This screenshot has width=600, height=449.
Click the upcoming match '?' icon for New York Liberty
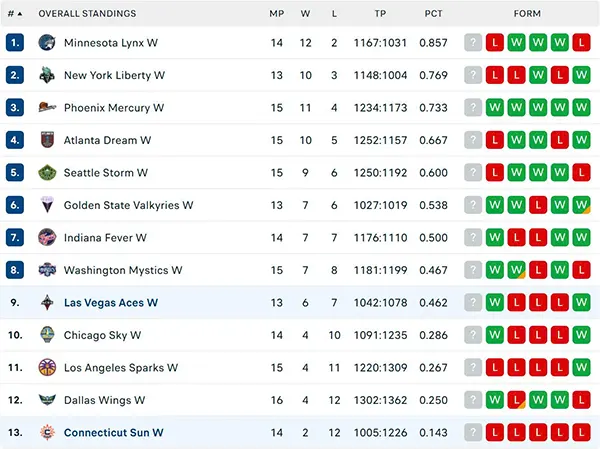coord(473,75)
